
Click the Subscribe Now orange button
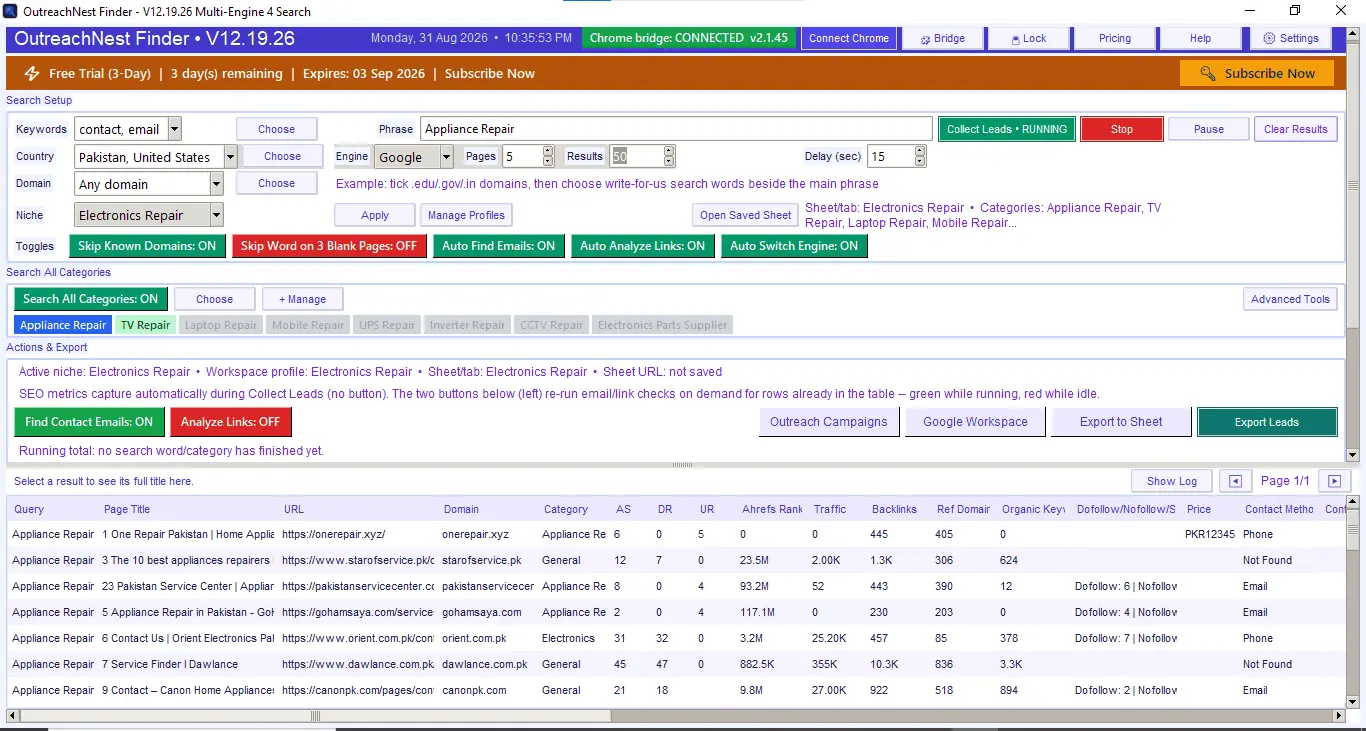(1257, 74)
